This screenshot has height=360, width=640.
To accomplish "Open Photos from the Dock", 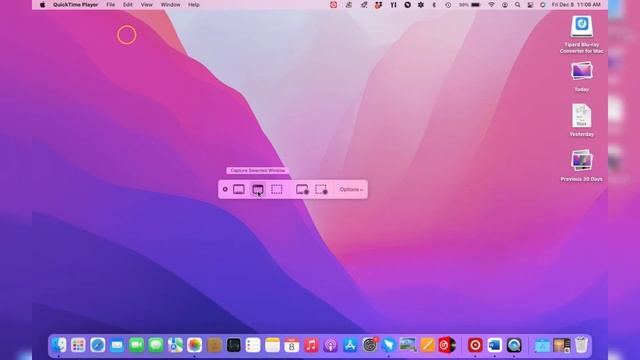I will (x=195, y=345).
